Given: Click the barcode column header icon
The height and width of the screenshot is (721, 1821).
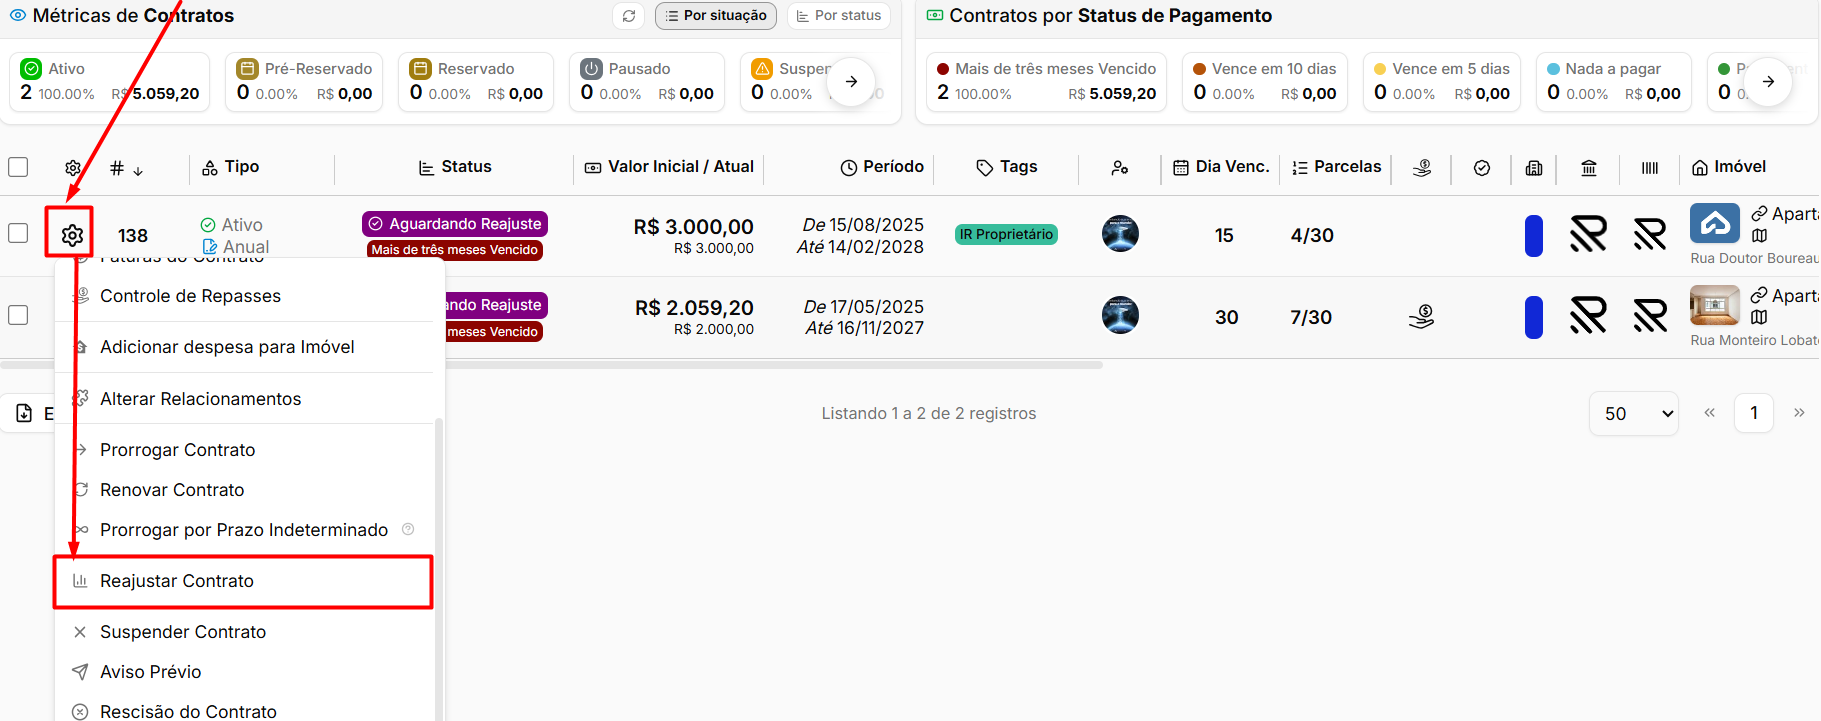Looking at the screenshot, I should pyautogui.click(x=1650, y=168).
